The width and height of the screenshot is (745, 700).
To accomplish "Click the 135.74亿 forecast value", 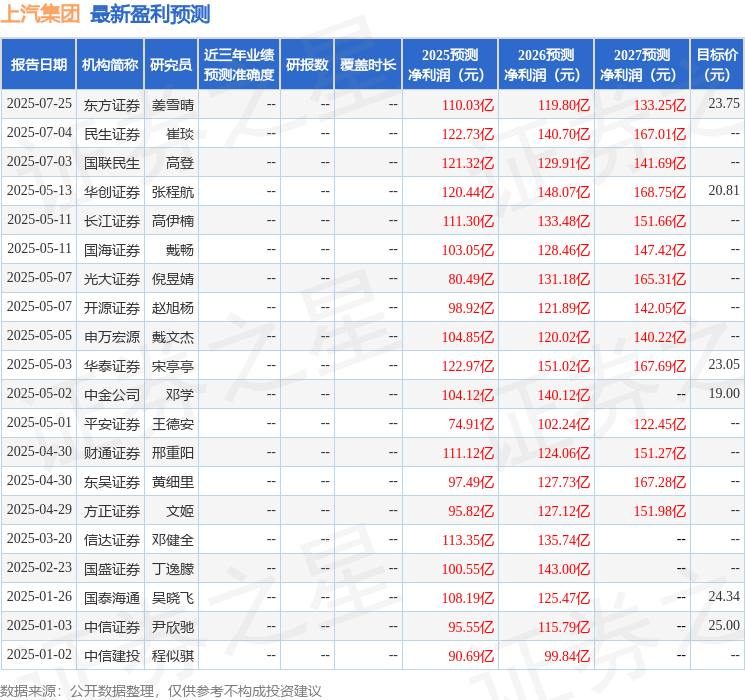I will (564, 540).
